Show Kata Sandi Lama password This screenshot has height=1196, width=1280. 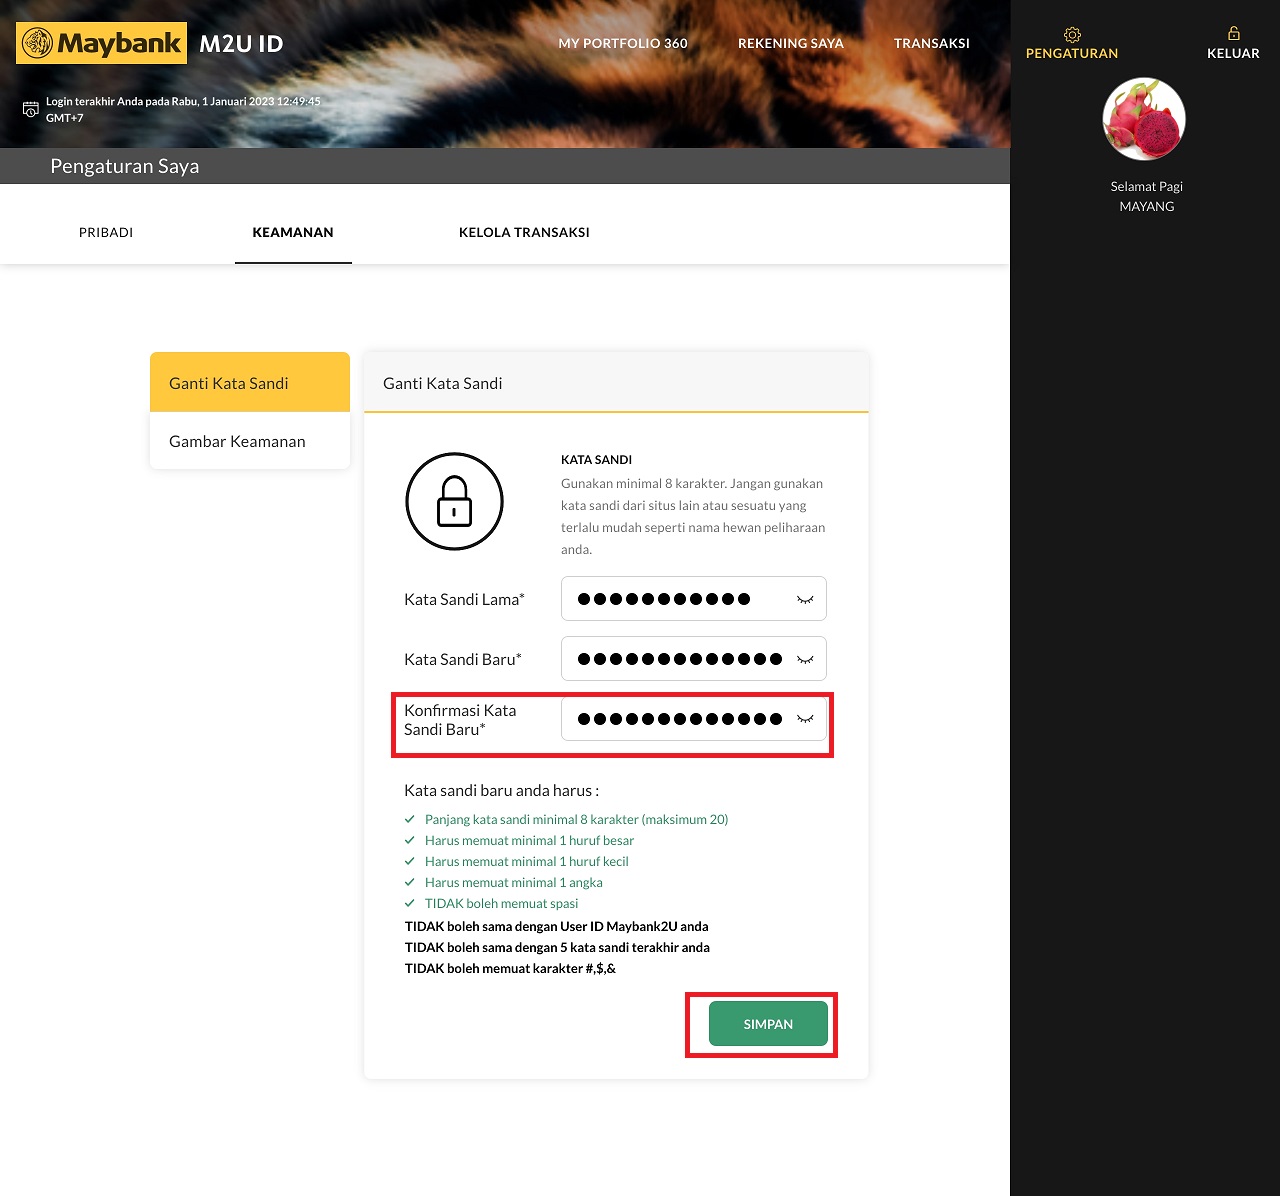point(805,599)
